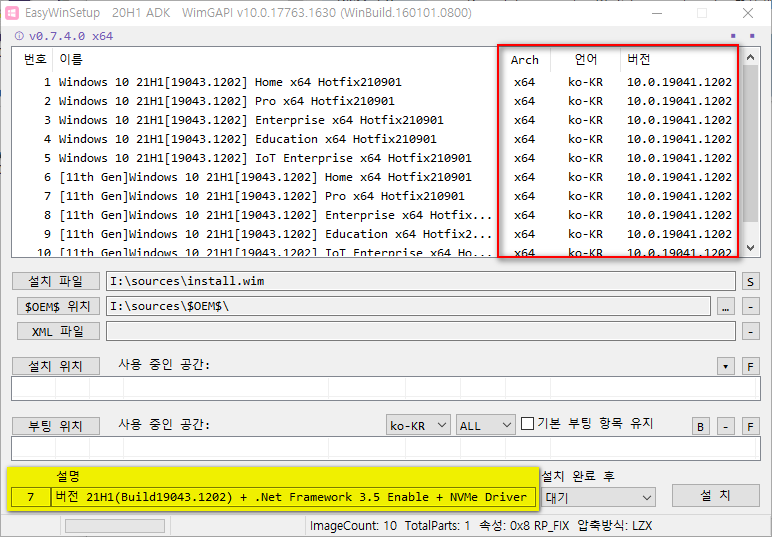The width and height of the screenshot is (772, 537).
Task: Open the ALL dropdown
Action: pos(485,425)
